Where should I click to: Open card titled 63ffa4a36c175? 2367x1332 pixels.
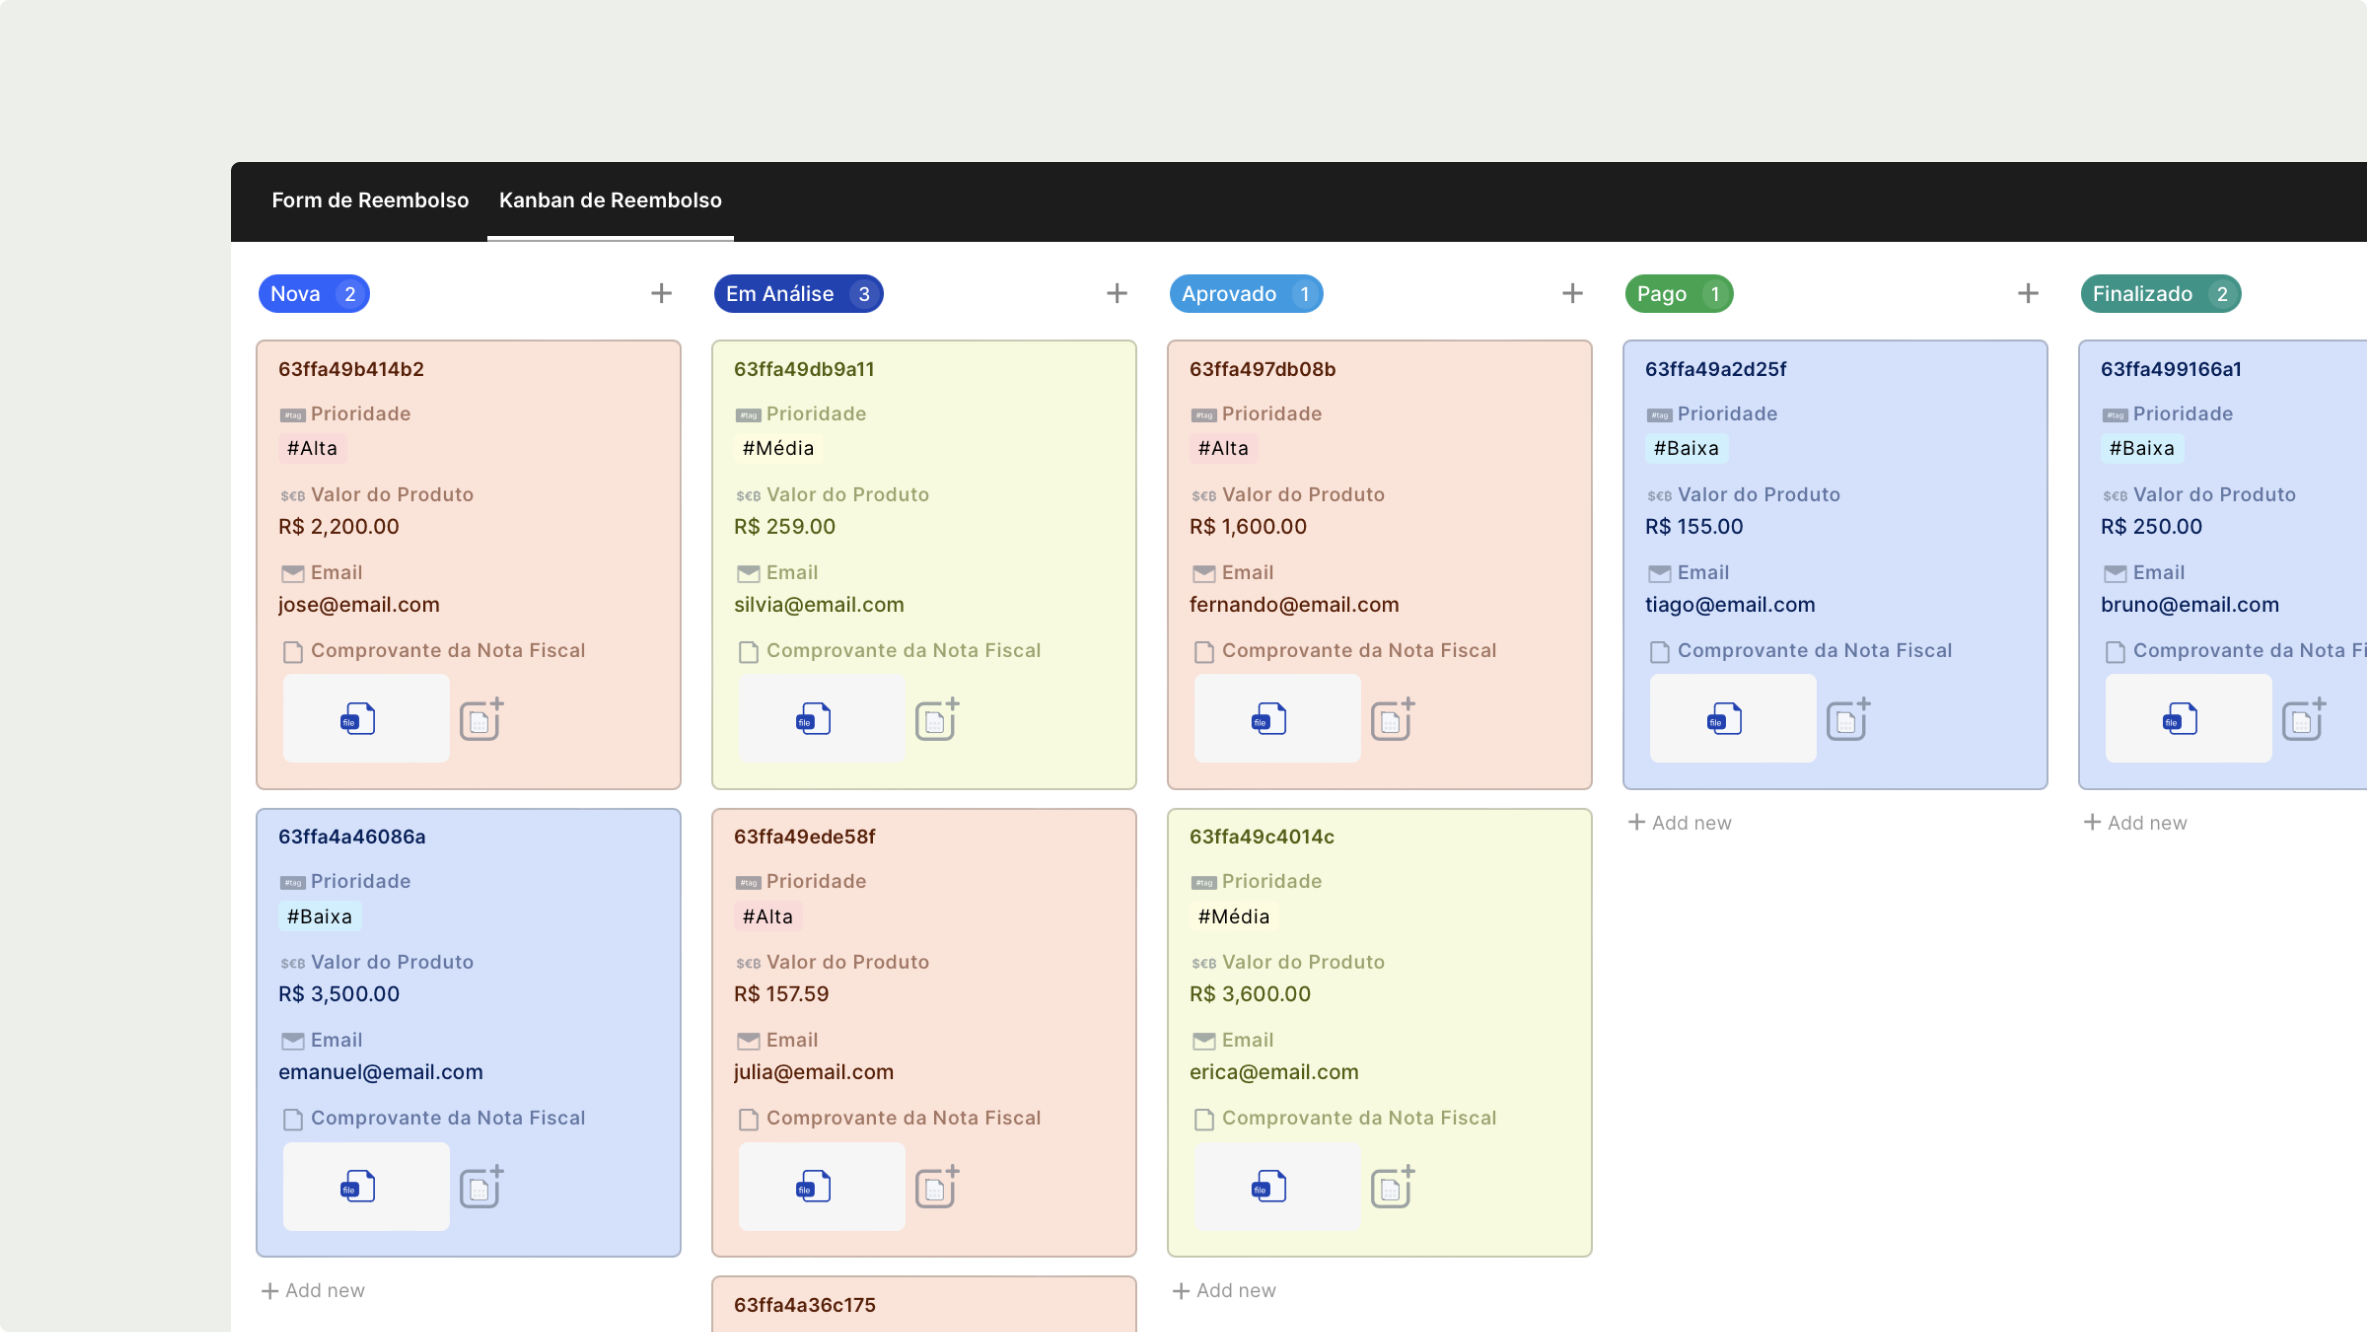pos(805,1304)
